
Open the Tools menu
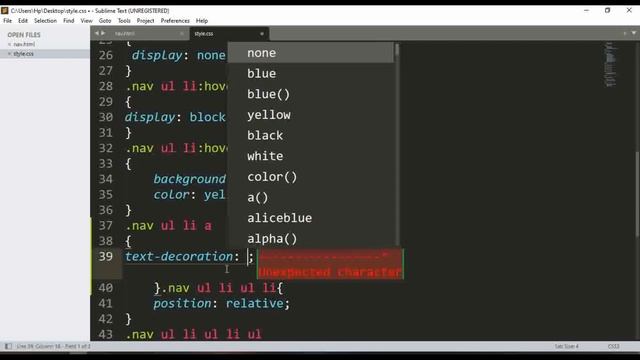tap(124, 21)
